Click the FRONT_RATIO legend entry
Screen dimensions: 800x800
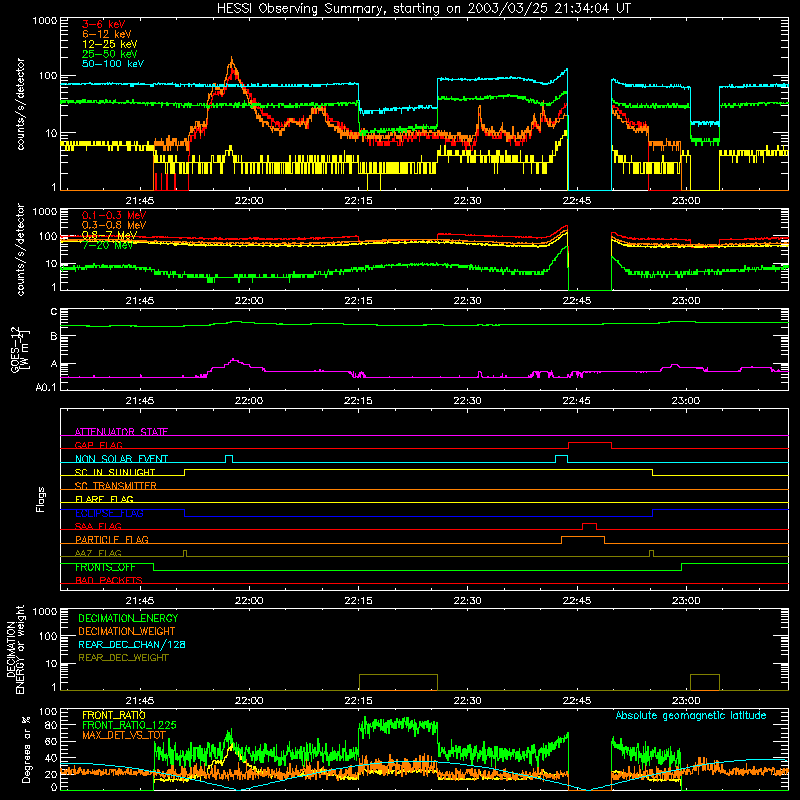[x=114, y=715]
